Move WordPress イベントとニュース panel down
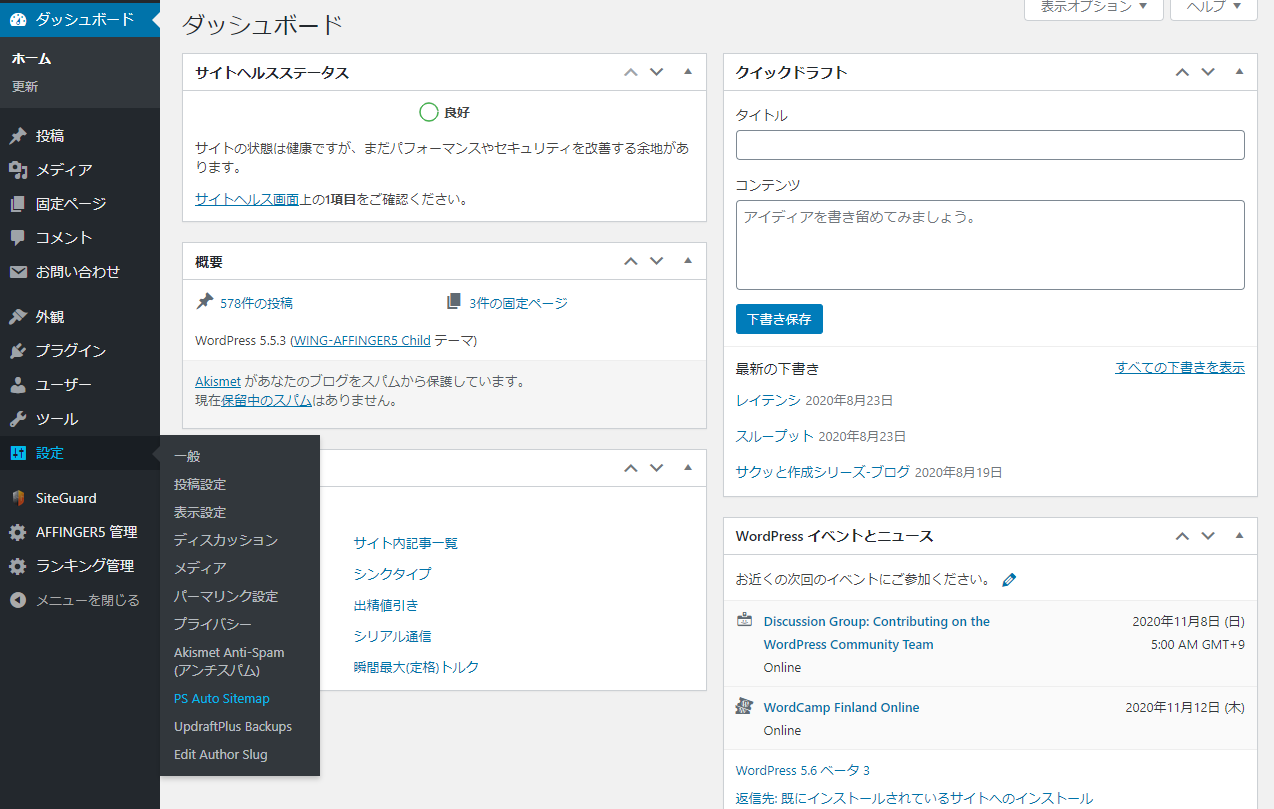Image resolution: width=1274 pixels, height=809 pixels. coord(1208,536)
